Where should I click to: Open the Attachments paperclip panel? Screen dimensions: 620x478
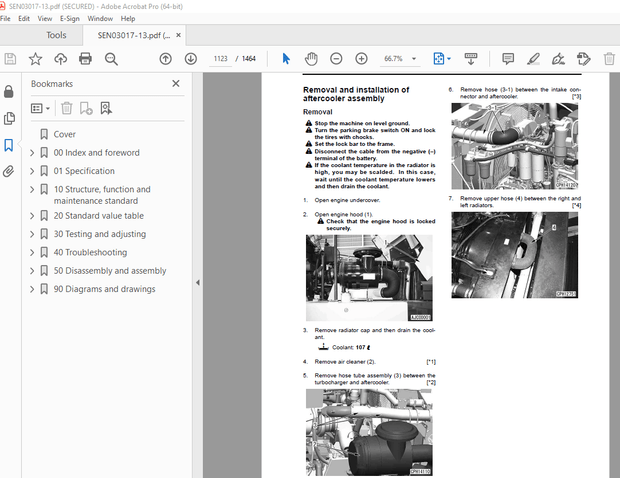pyautogui.click(x=9, y=171)
